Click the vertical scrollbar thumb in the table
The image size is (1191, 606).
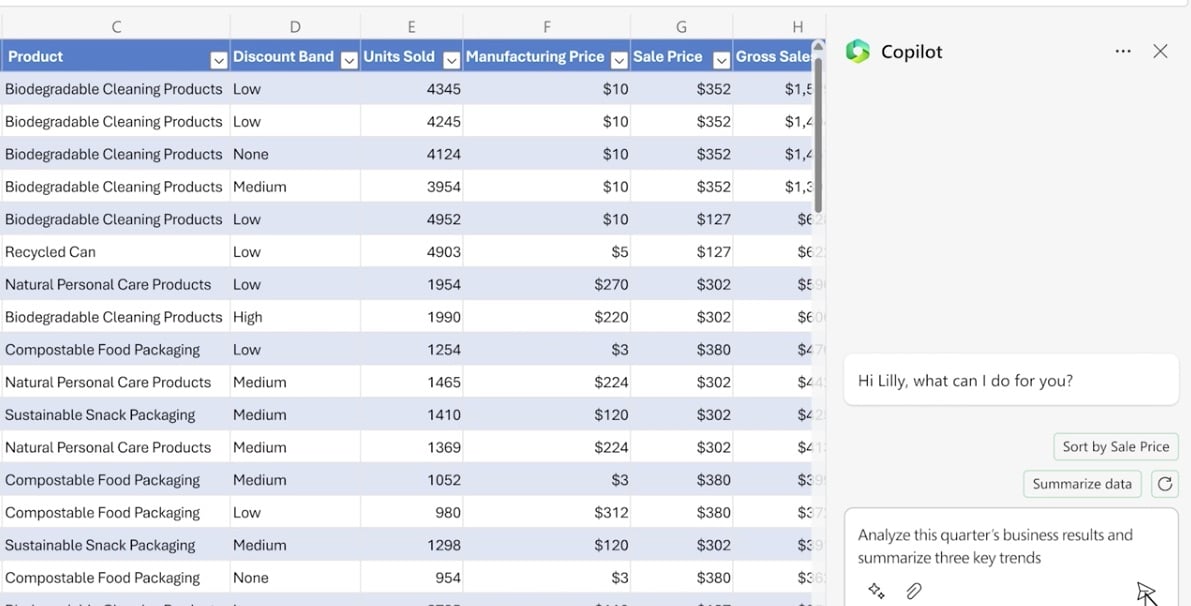[818, 130]
